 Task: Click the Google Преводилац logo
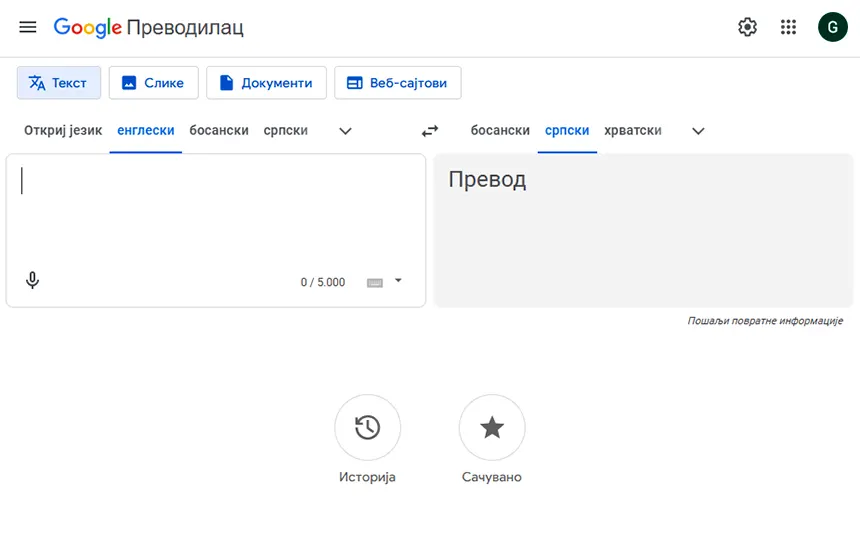[x=149, y=27]
